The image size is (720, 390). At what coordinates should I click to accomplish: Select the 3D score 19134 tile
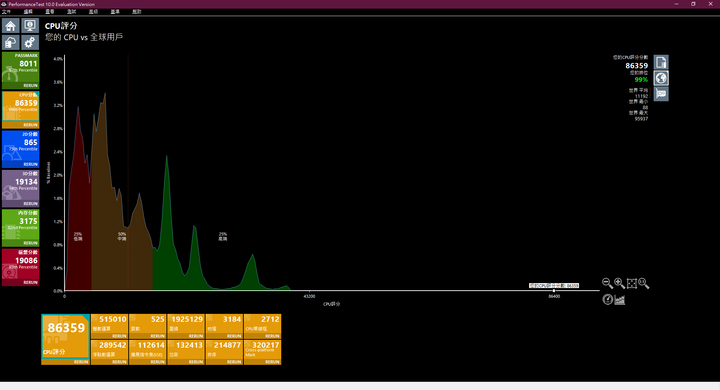pos(21,188)
